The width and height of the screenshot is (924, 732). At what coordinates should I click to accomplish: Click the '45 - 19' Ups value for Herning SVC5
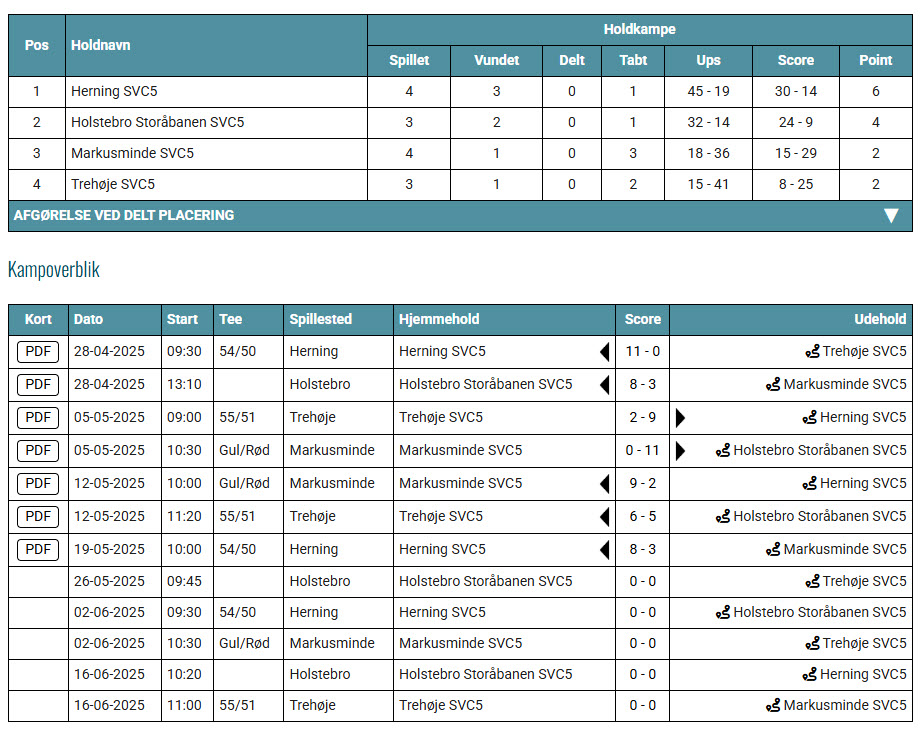(708, 91)
